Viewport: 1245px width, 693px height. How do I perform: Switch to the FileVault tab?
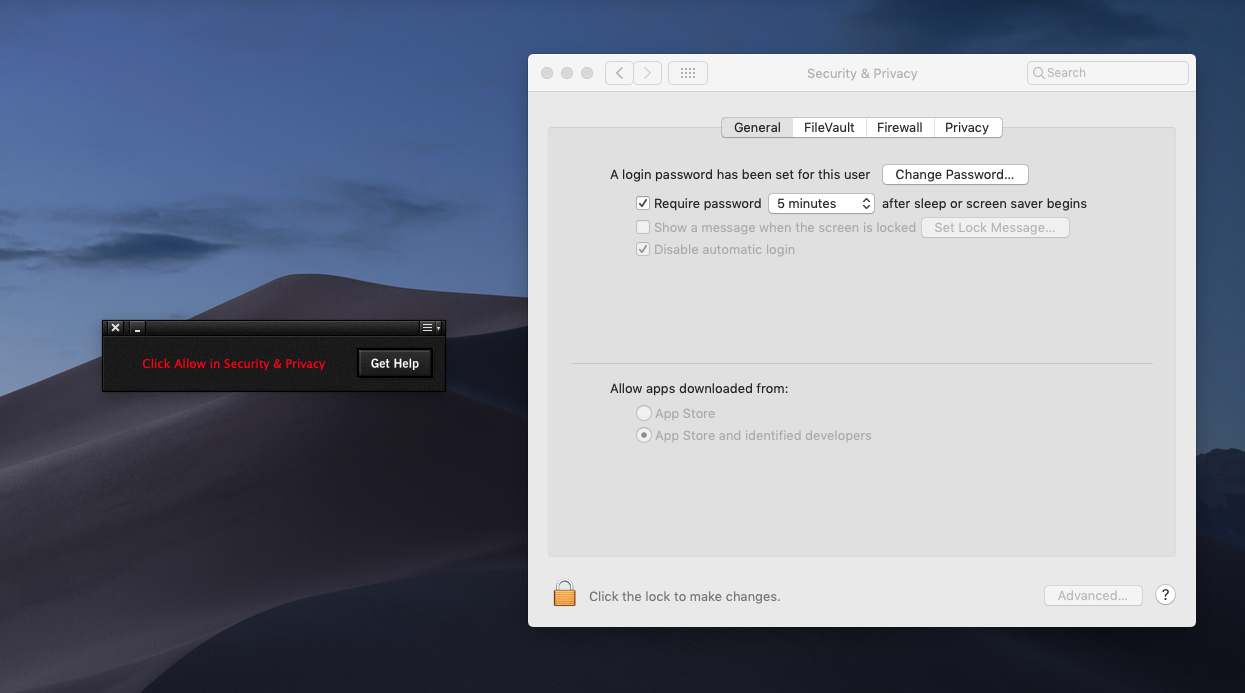coord(829,127)
